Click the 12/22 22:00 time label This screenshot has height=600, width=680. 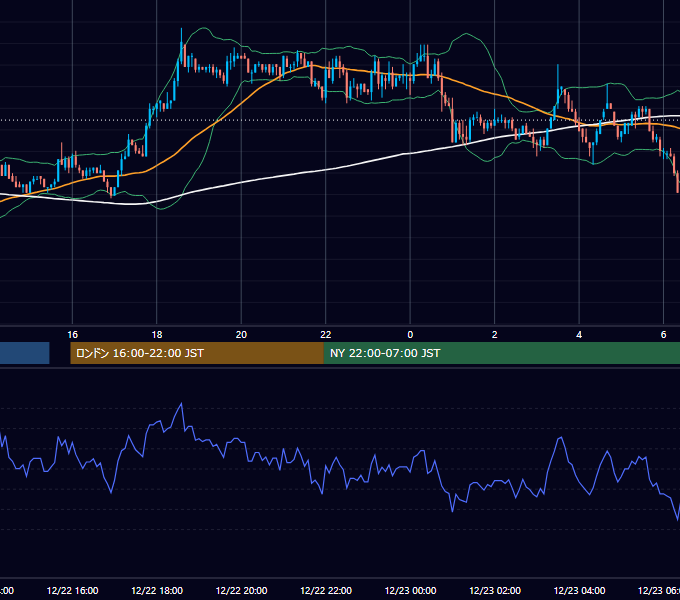pyautogui.click(x=326, y=590)
